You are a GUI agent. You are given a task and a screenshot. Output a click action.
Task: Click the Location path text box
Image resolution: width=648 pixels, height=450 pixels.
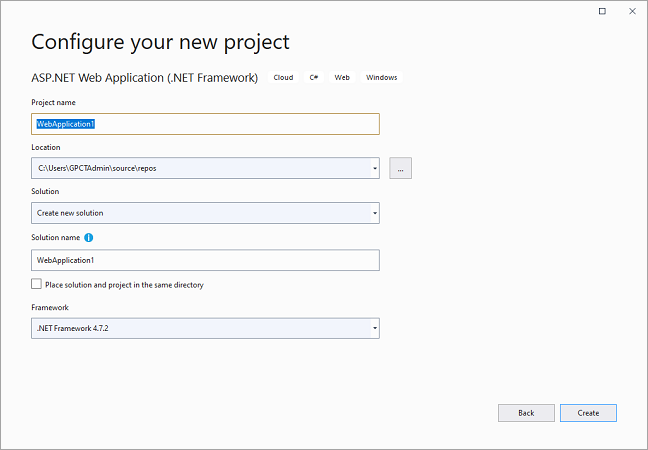200,168
